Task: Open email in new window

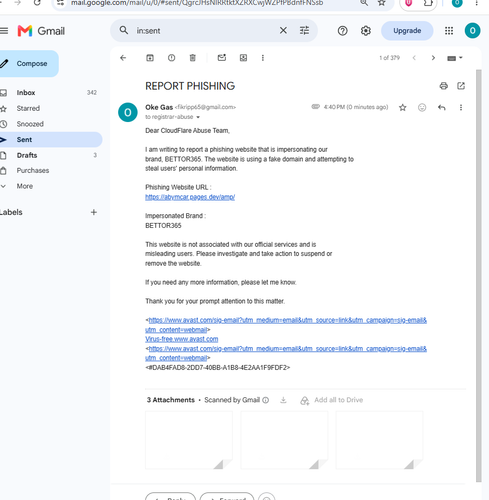Action: 461,86
